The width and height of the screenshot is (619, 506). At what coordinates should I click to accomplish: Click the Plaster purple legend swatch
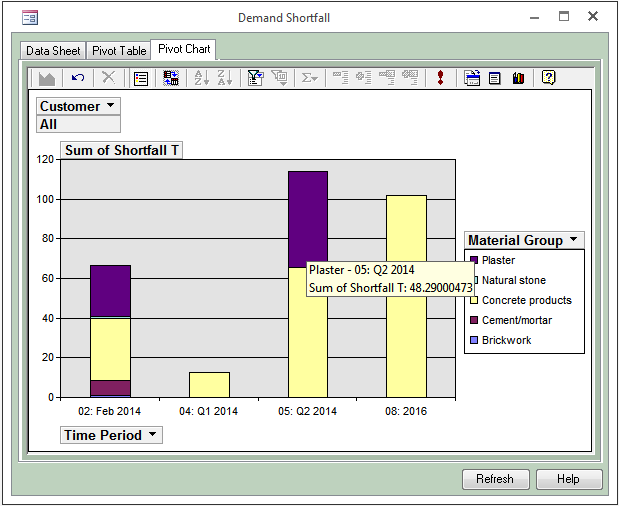474,260
